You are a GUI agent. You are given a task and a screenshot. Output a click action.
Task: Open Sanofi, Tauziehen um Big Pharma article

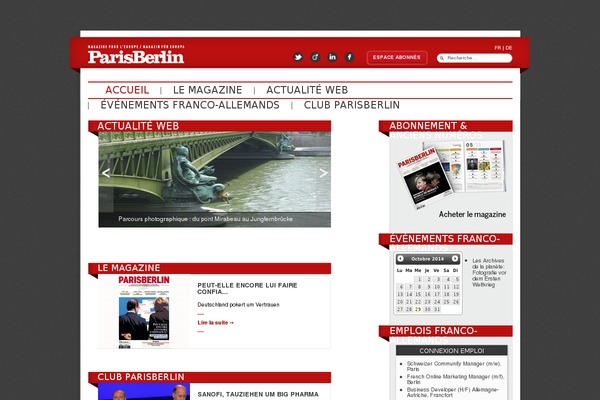258,394
